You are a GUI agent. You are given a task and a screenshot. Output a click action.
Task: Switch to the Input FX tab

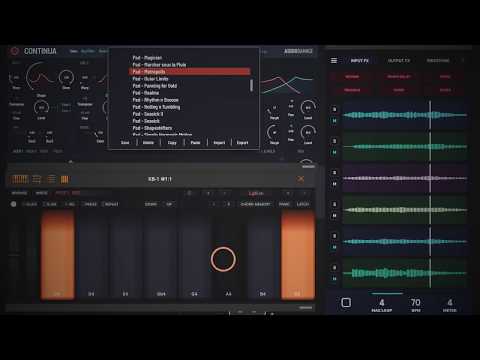(359, 61)
